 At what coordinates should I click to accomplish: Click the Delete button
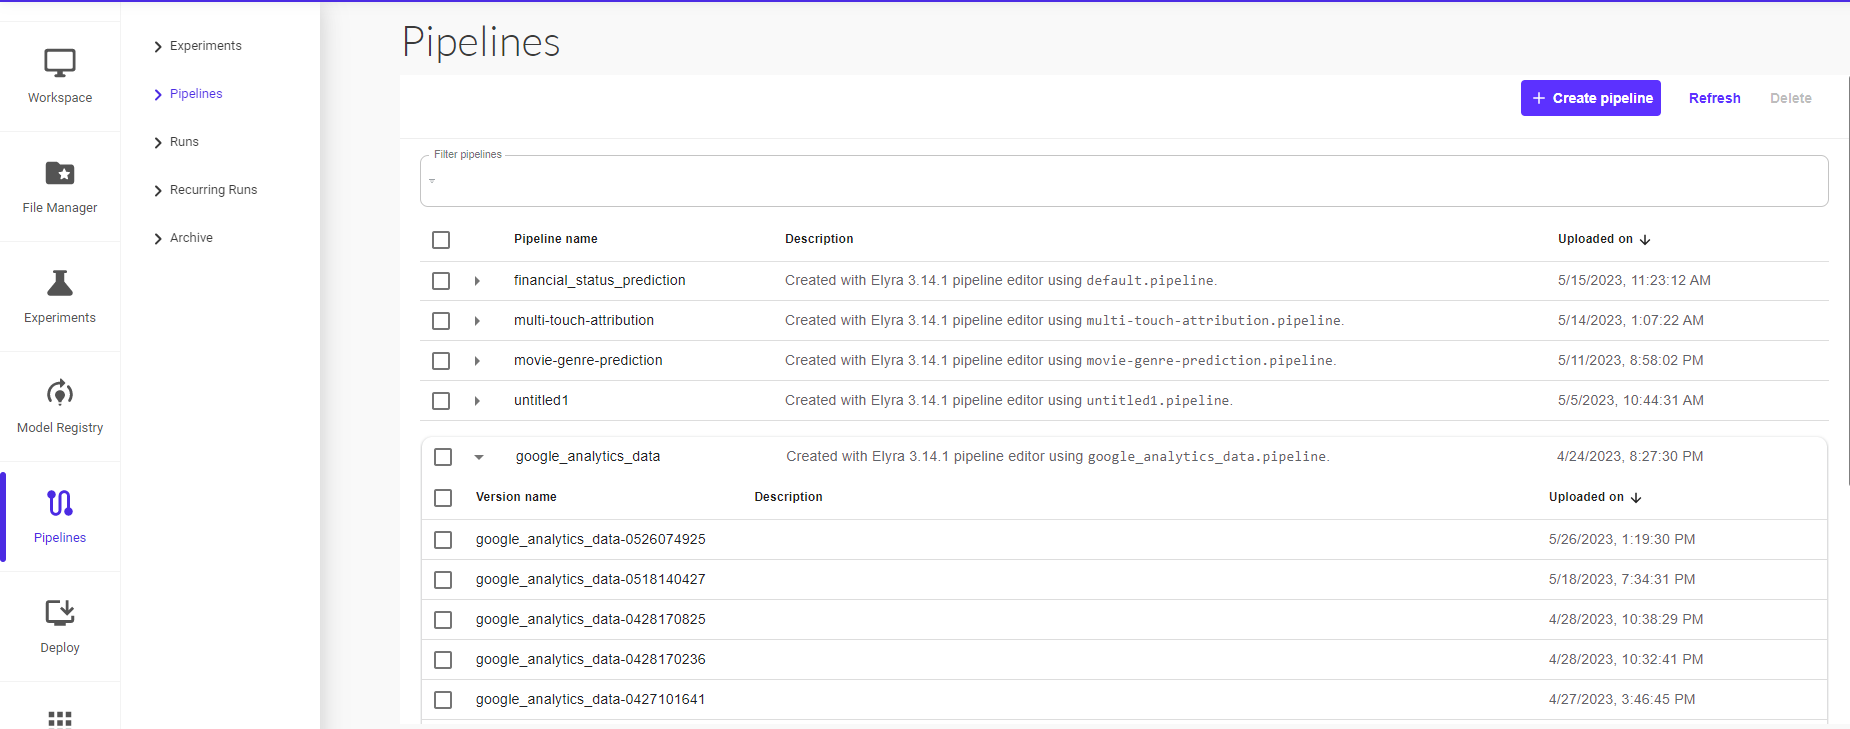[x=1791, y=98]
